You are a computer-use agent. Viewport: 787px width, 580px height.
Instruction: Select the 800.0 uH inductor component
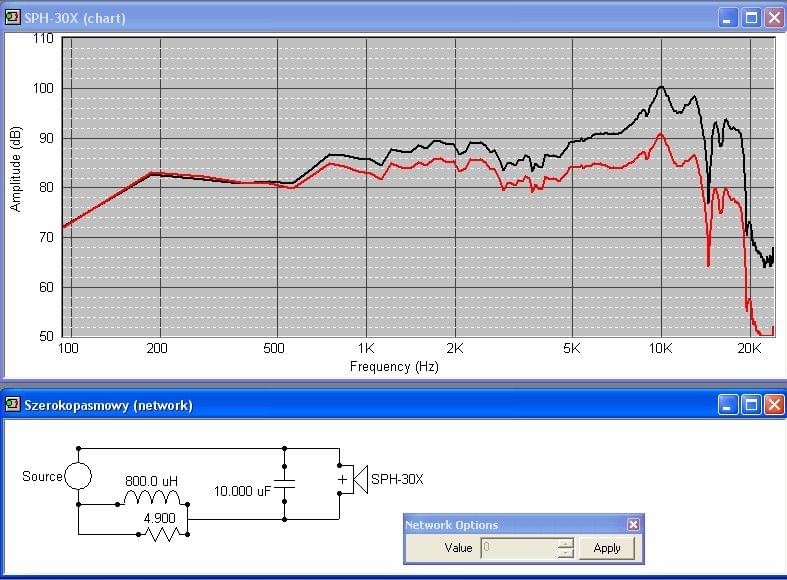(x=153, y=498)
